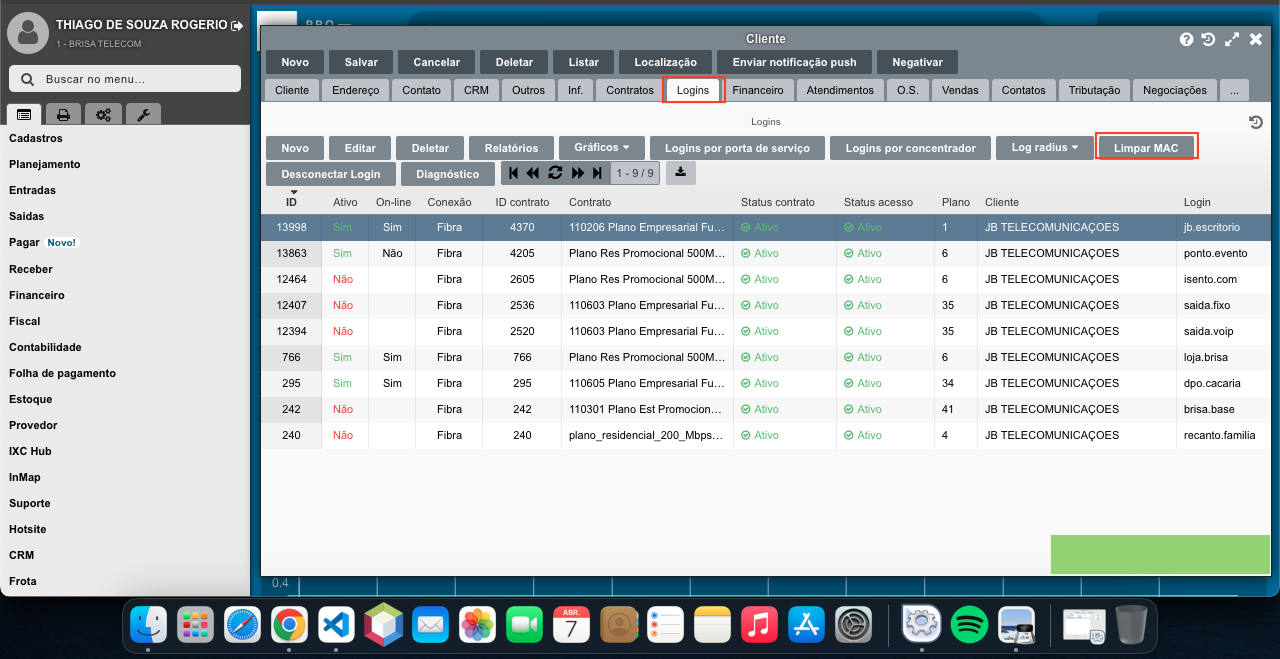
Task: Open the gears settings tab in the sidebar
Action: [103, 114]
